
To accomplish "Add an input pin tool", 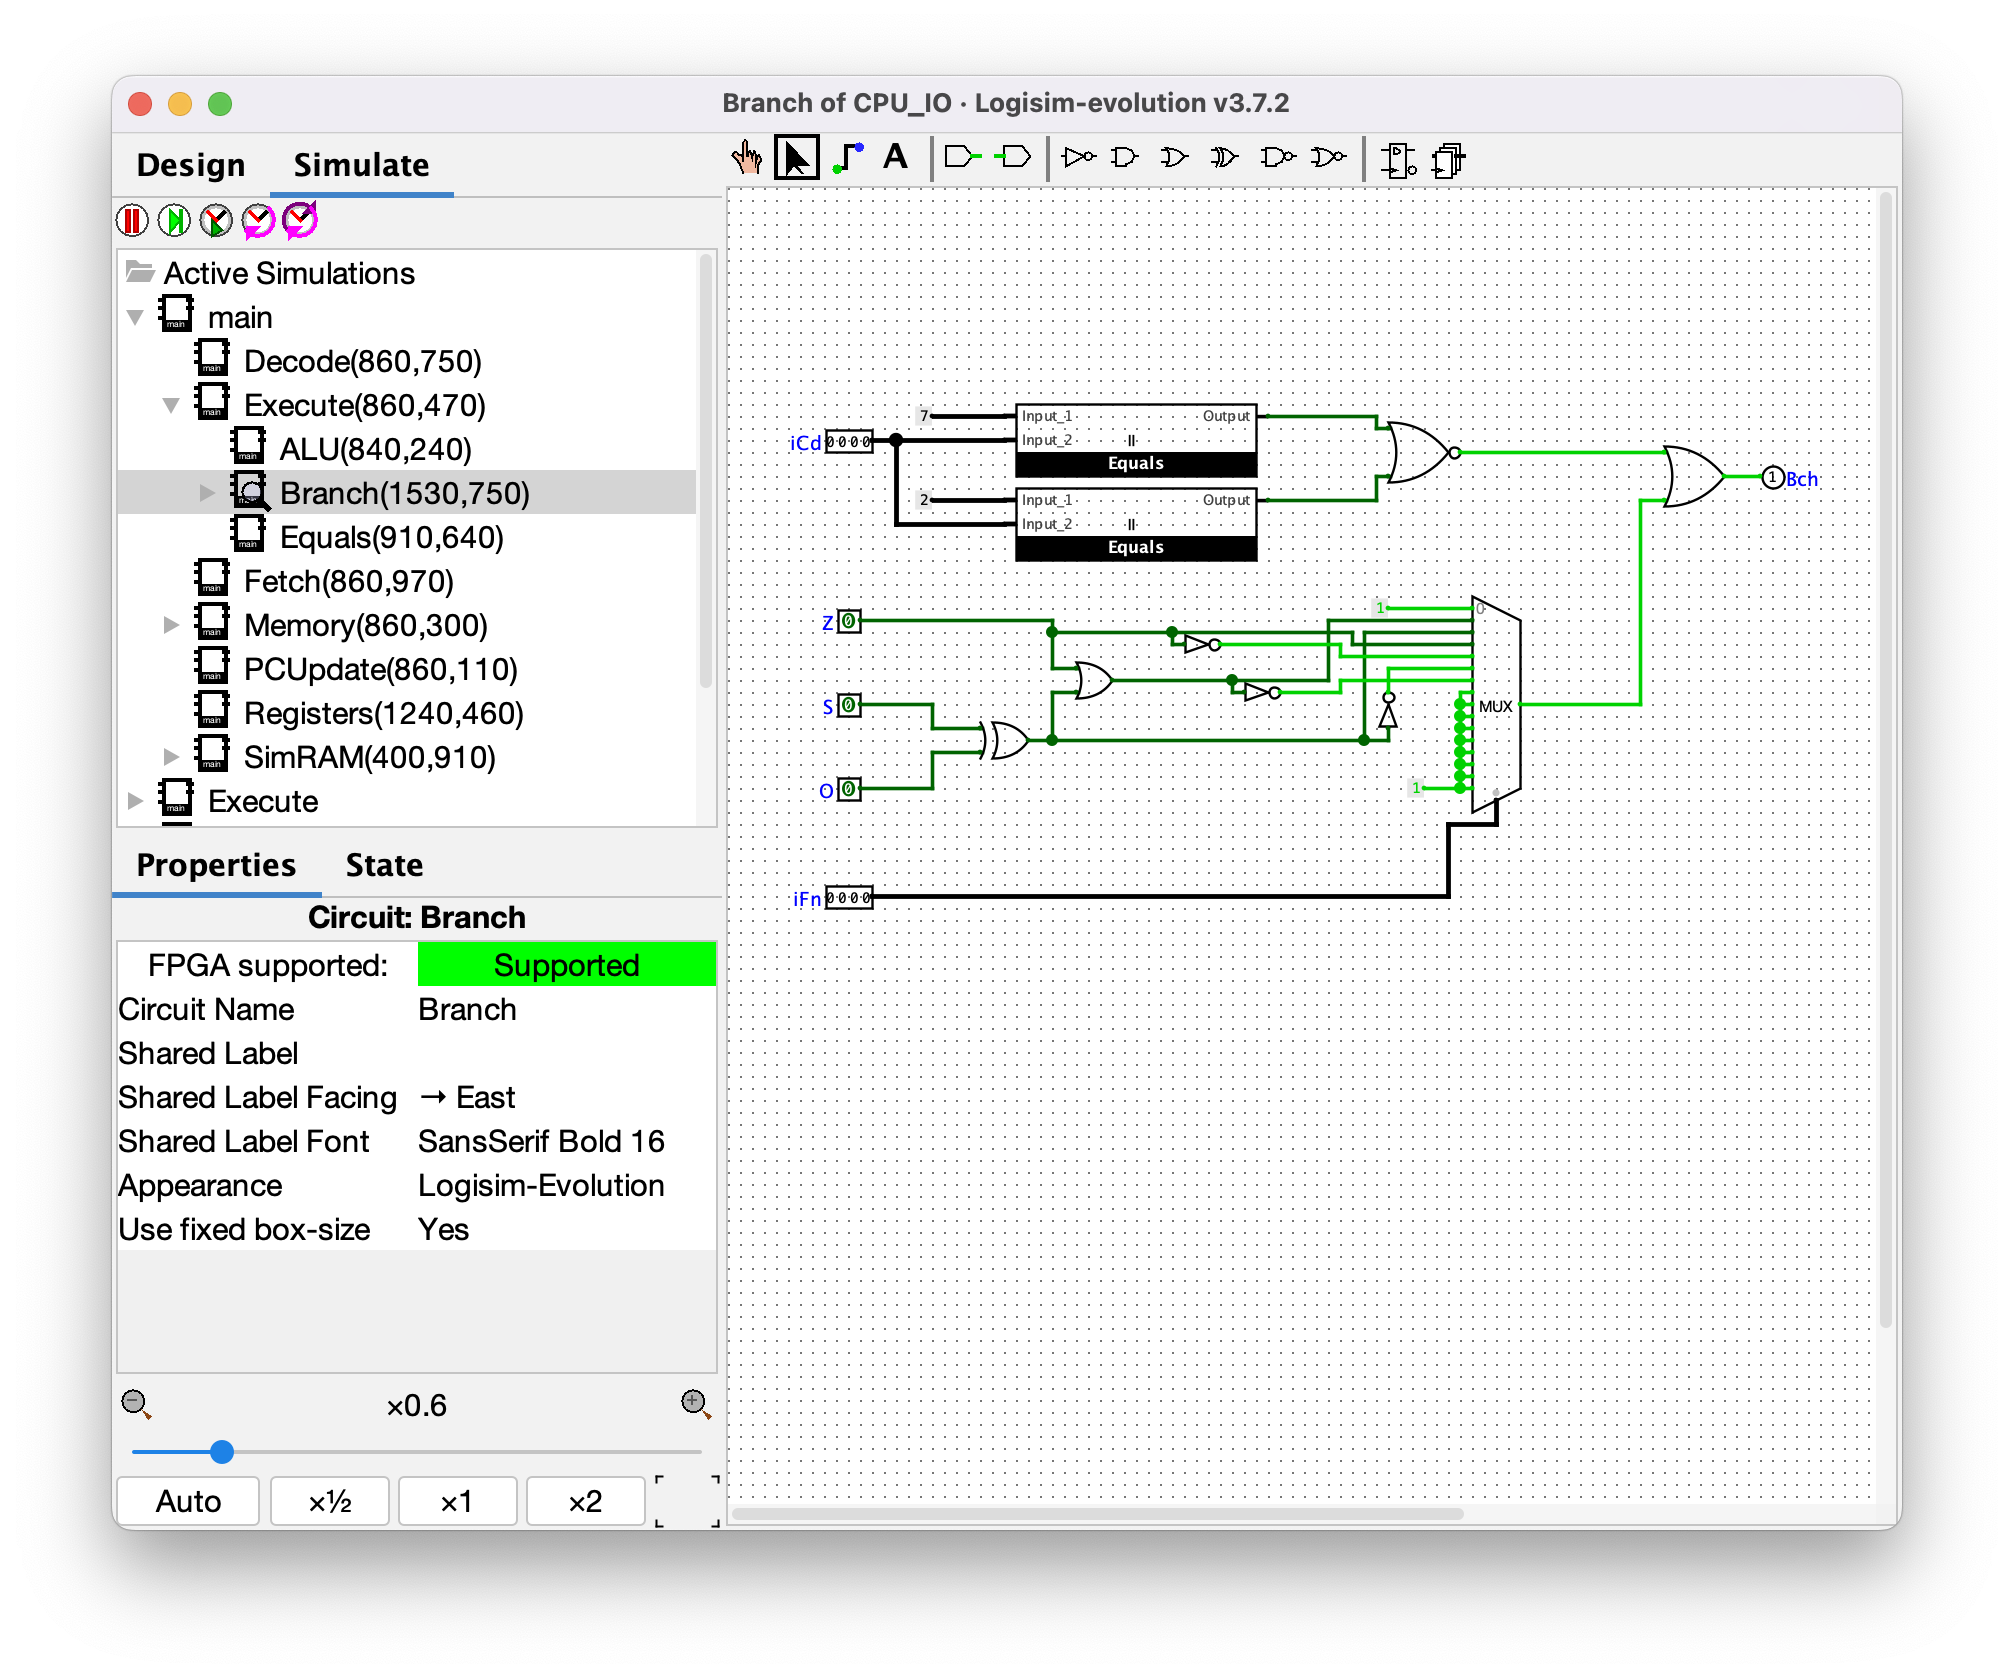I will click(x=963, y=158).
